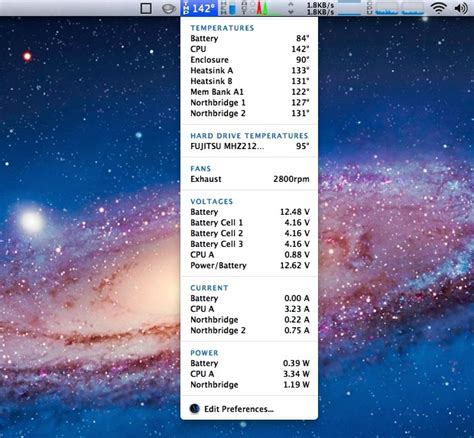Select the CPU temperature row

coord(249,49)
